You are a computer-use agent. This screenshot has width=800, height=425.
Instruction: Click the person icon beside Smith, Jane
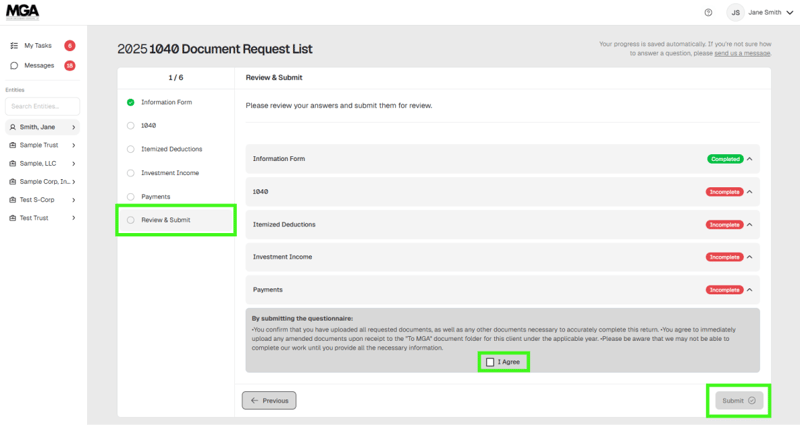pos(13,127)
